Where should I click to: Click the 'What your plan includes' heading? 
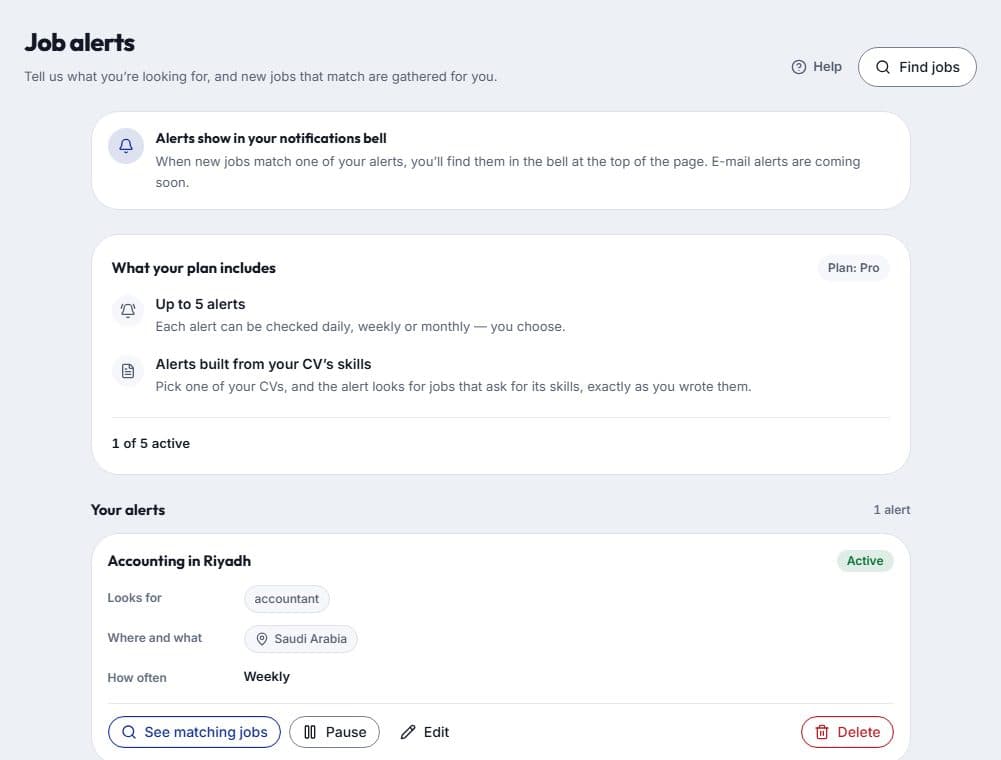193,268
